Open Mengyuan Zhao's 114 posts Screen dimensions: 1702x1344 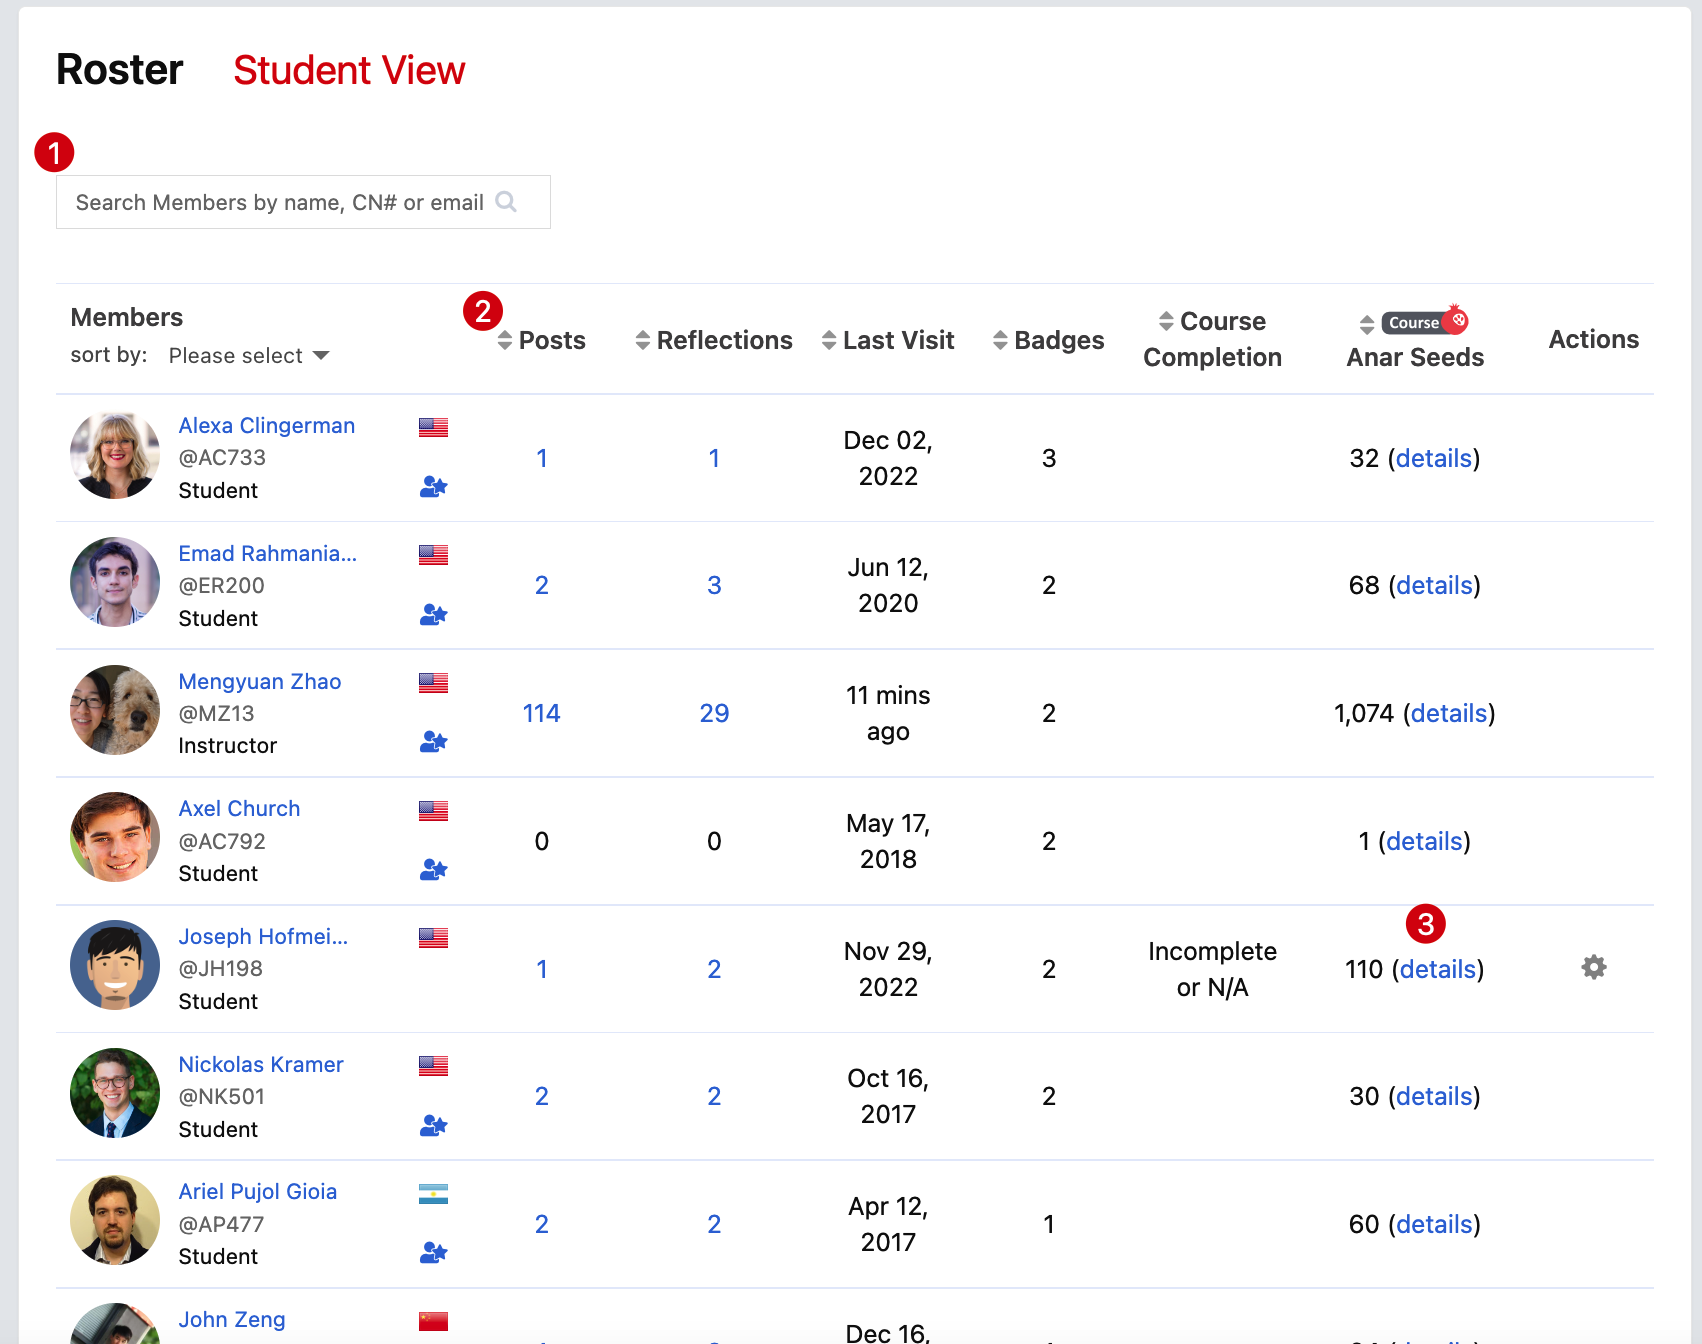[x=541, y=713]
